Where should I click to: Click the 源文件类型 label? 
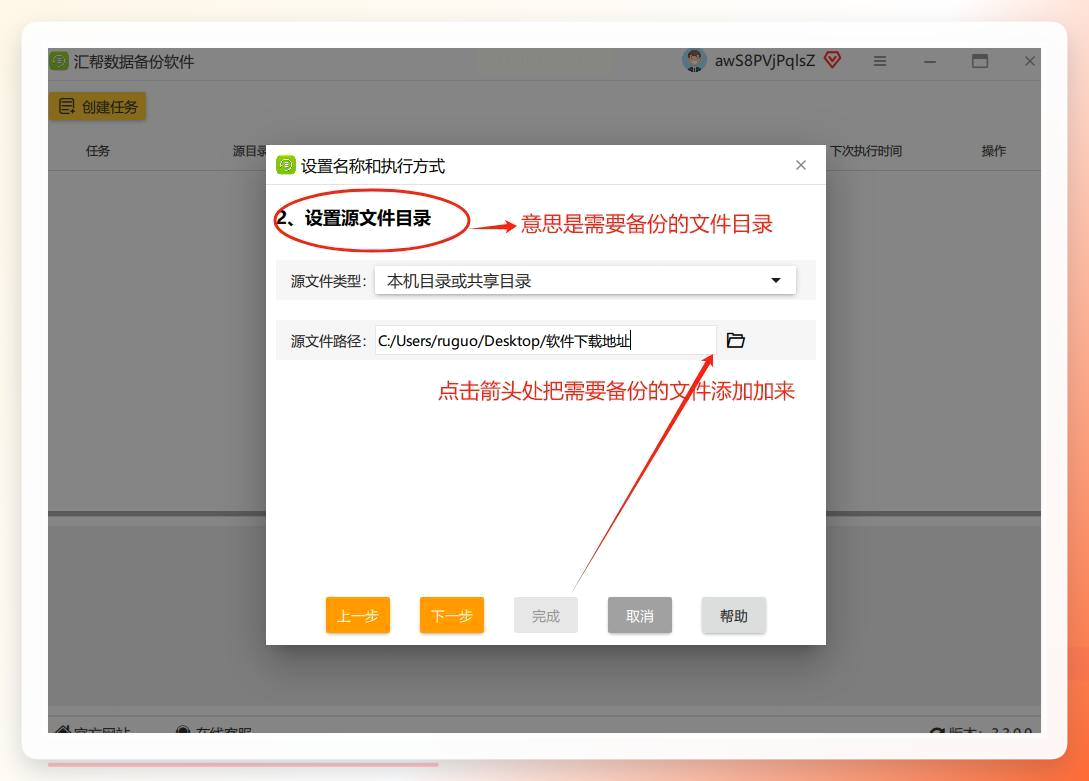click(x=328, y=281)
